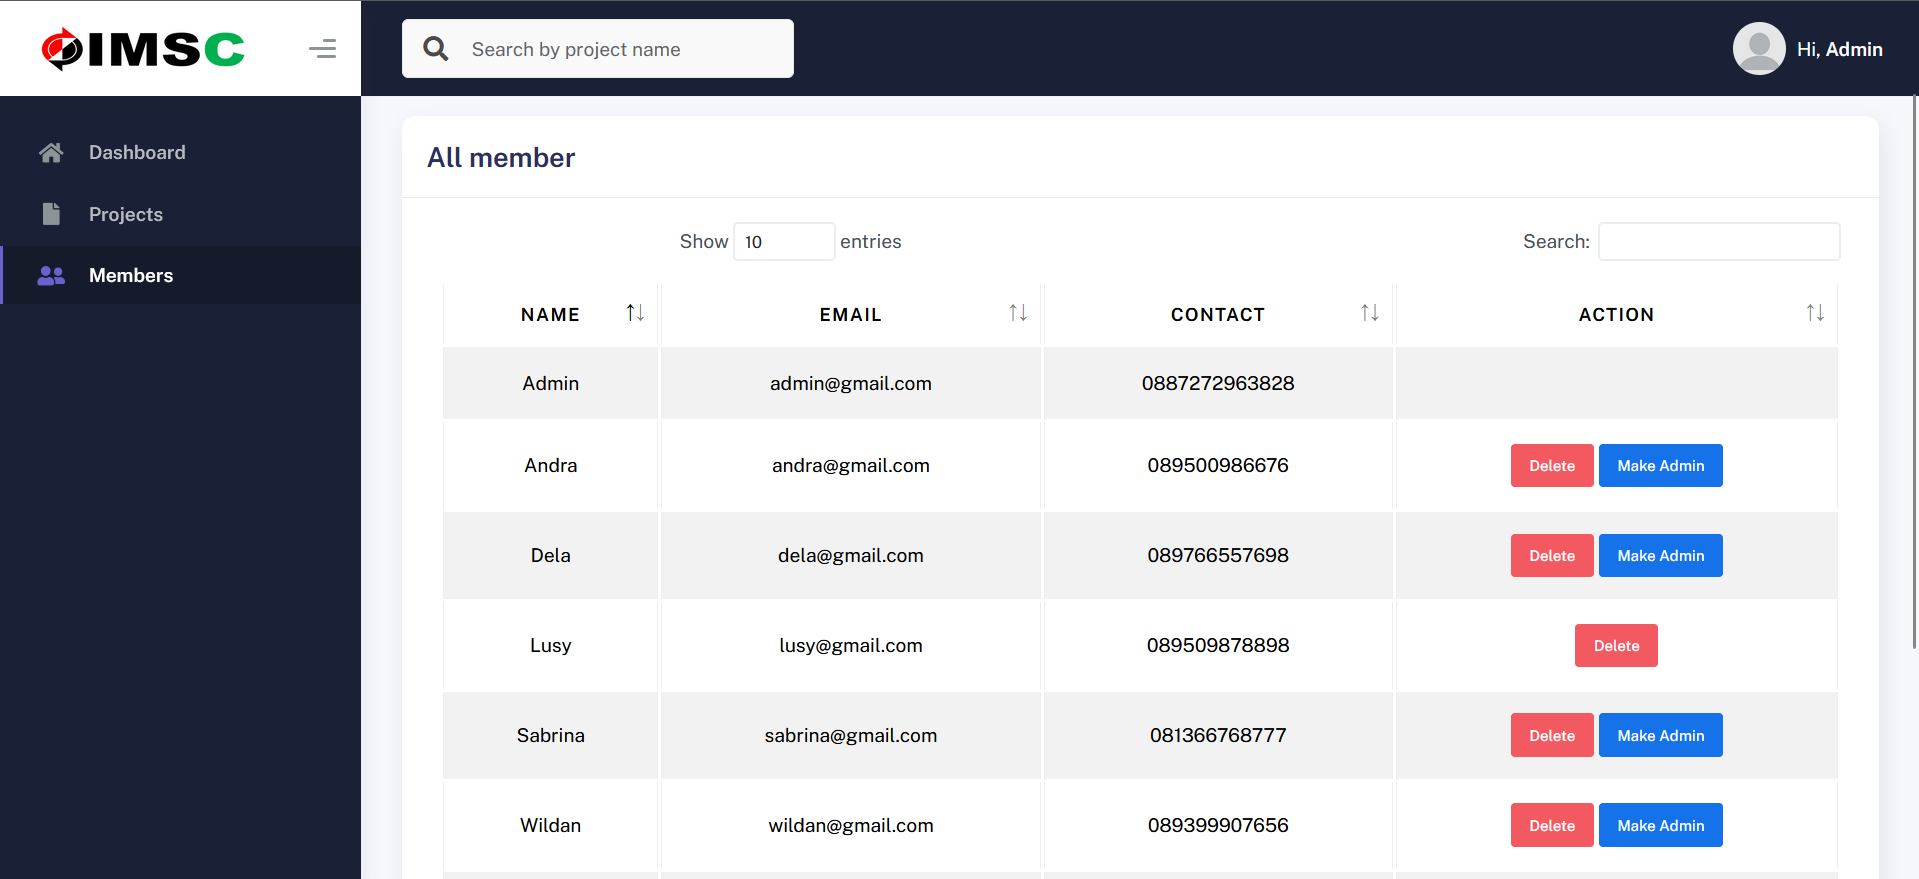Open the Admin user avatar
The height and width of the screenshot is (879, 1919).
[x=1758, y=49]
